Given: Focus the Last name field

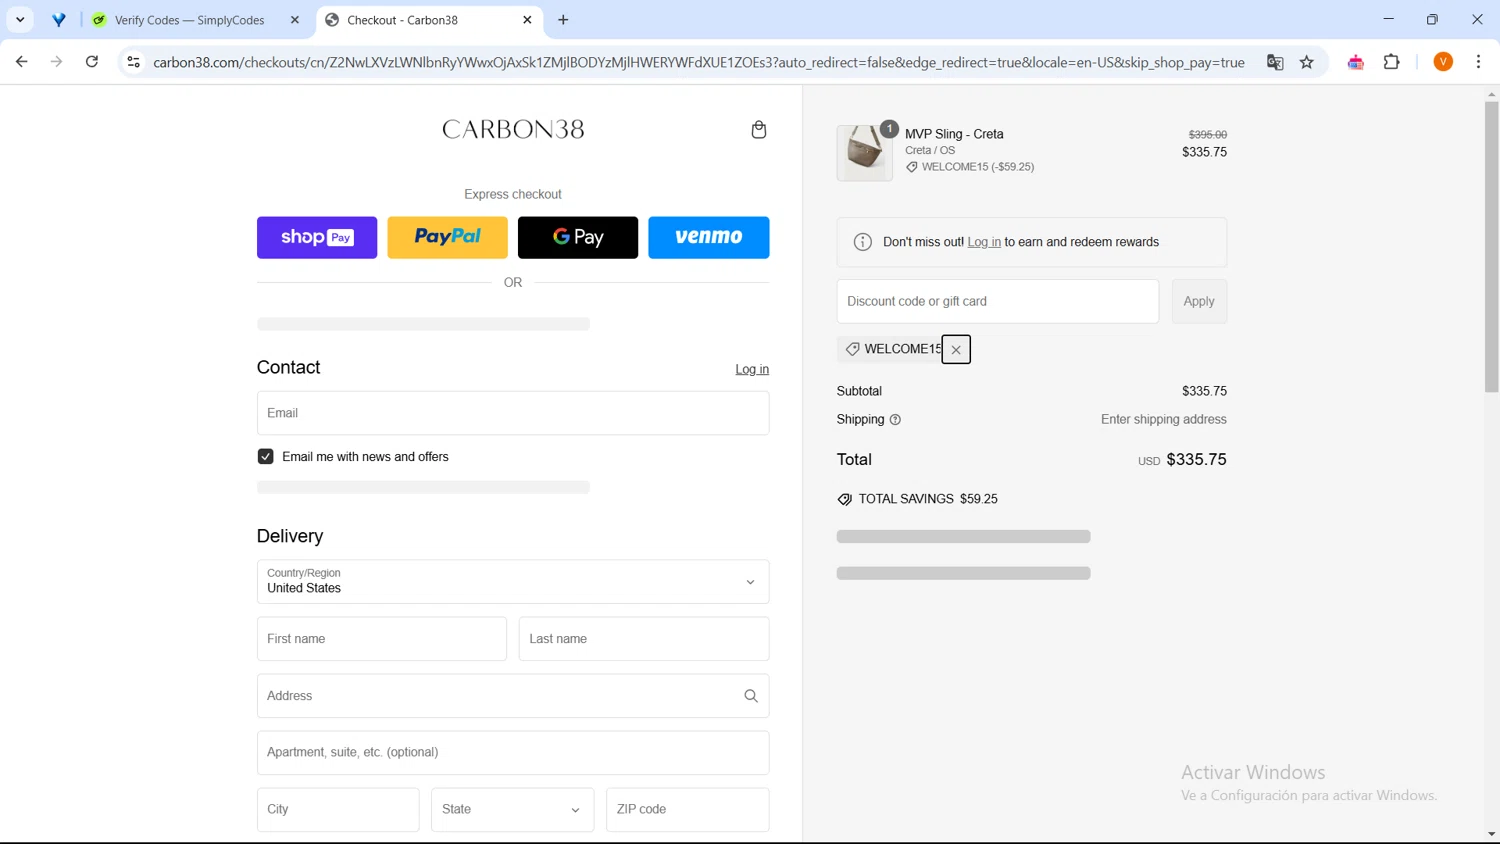Looking at the screenshot, I should pyautogui.click(x=644, y=639).
